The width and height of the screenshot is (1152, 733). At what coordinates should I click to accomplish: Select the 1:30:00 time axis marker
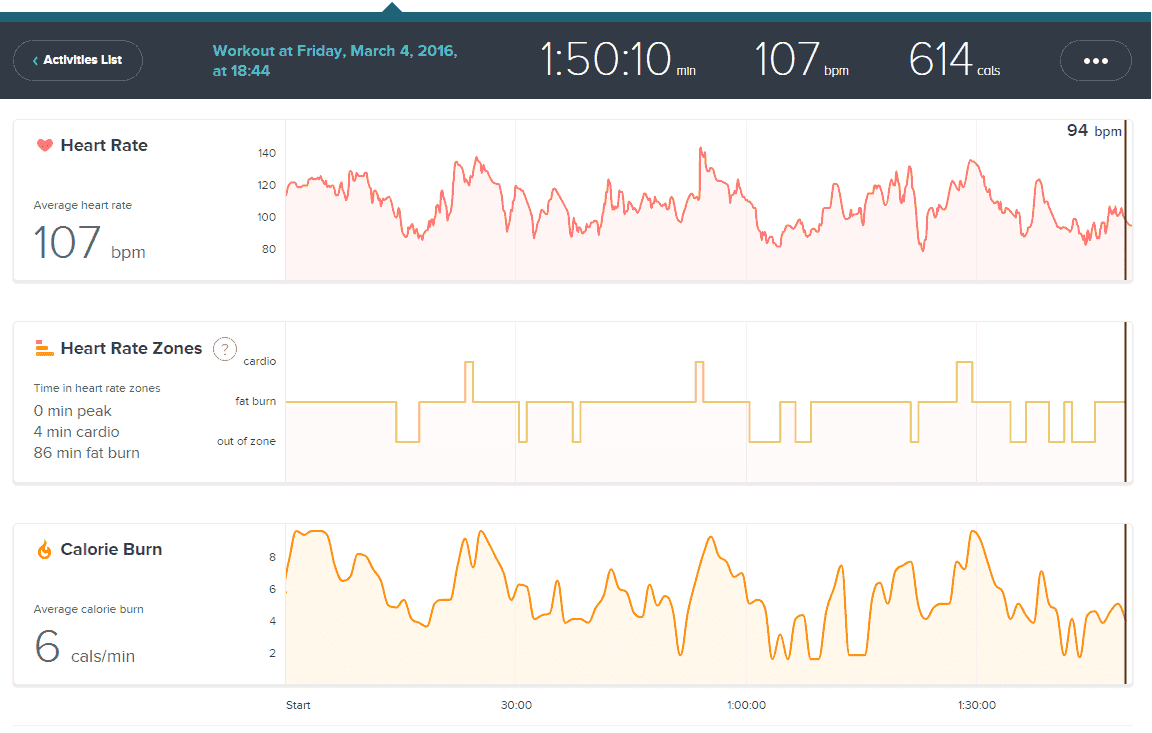click(x=976, y=705)
